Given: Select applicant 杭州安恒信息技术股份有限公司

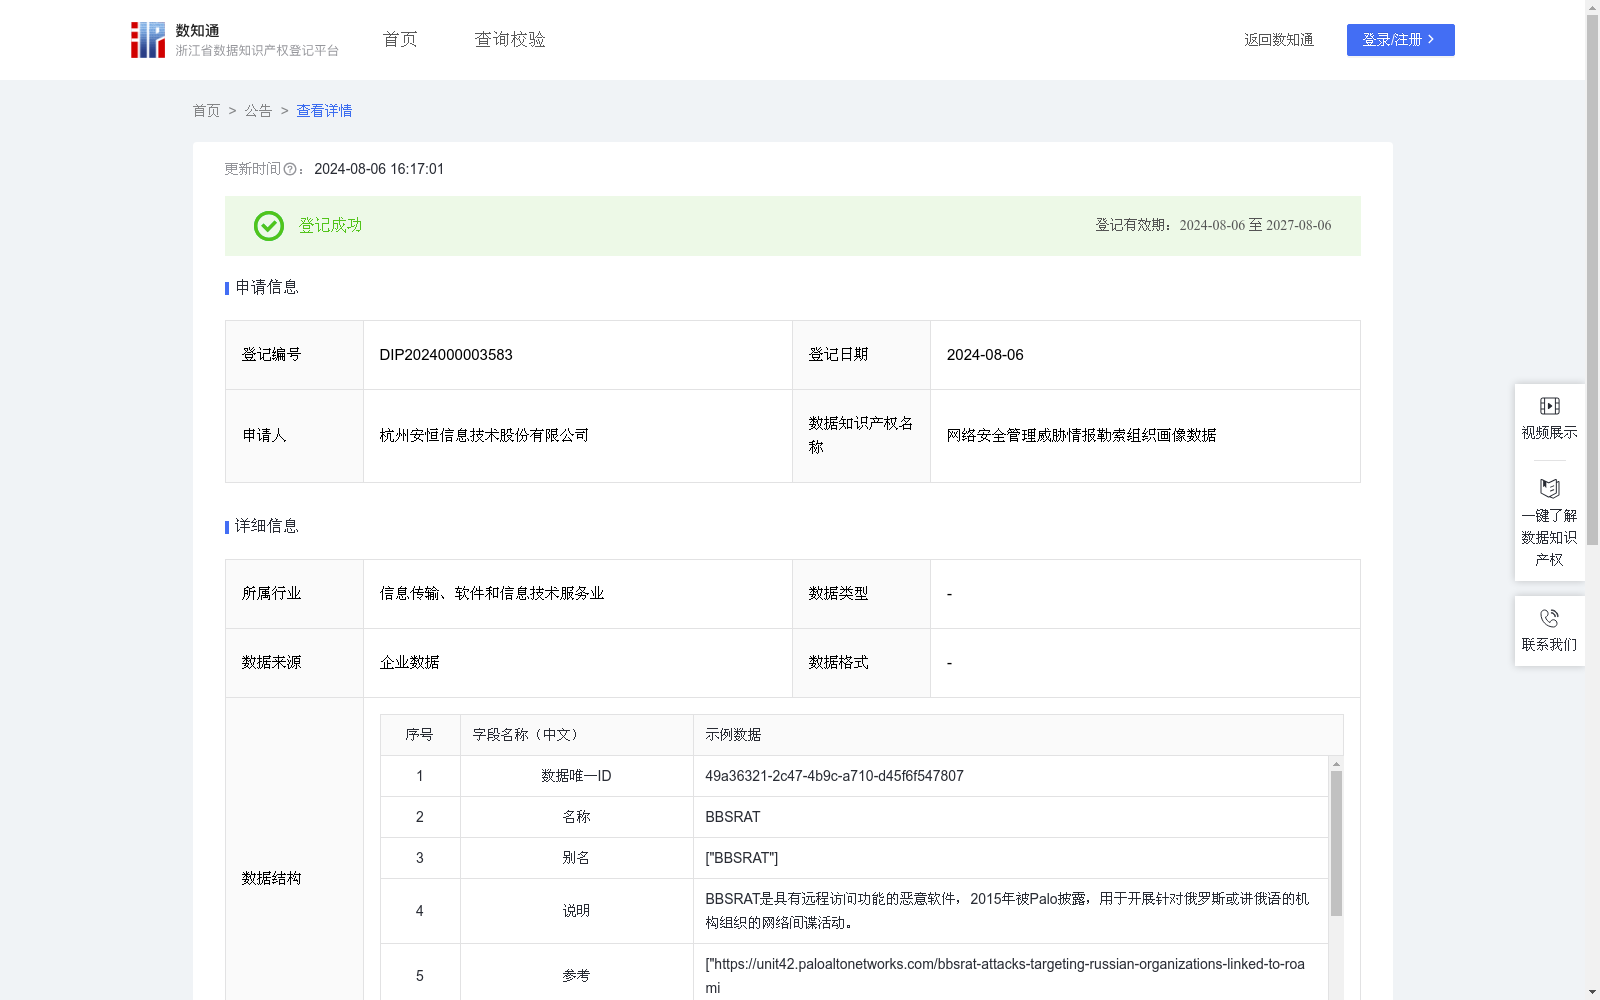Looking at the screenshot, I should (484, 436).
